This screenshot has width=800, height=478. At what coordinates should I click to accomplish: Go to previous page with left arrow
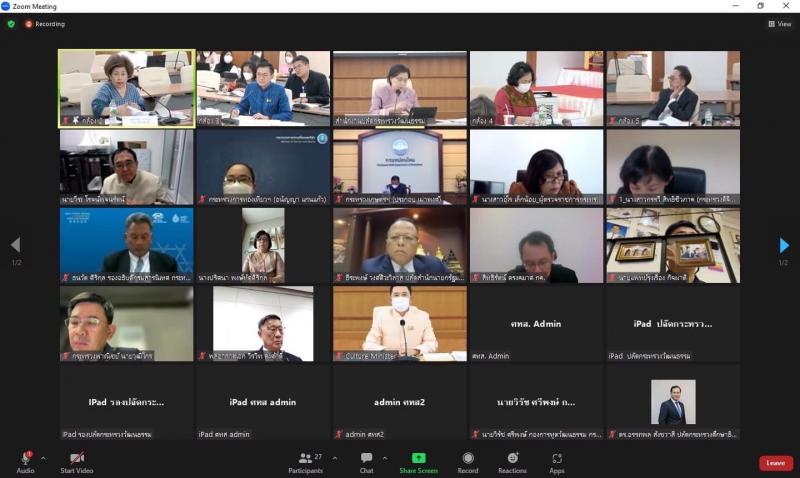click(16, 245)
